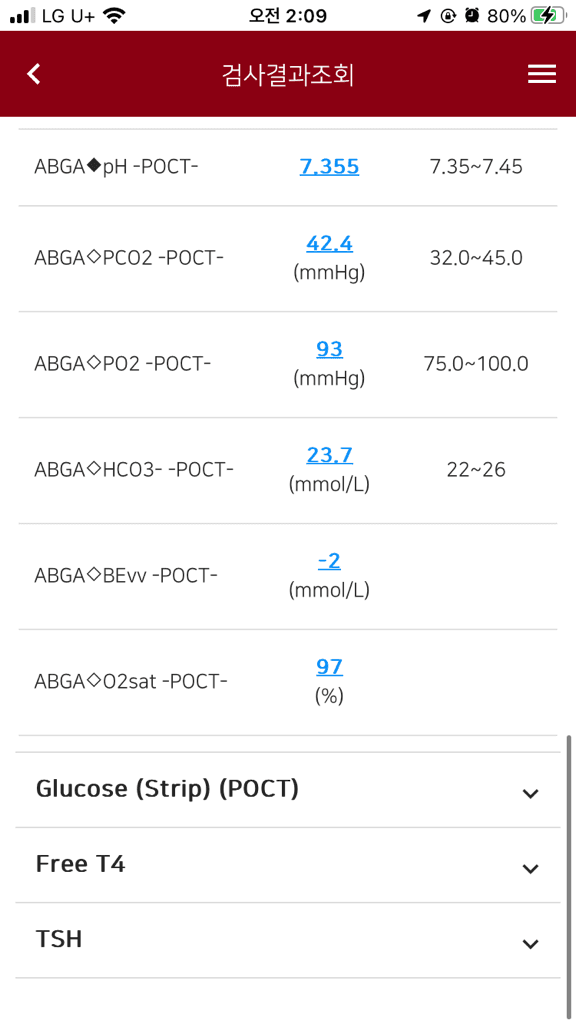
Task: Tap the alarm clock status icon
Action: coord(472,16)
